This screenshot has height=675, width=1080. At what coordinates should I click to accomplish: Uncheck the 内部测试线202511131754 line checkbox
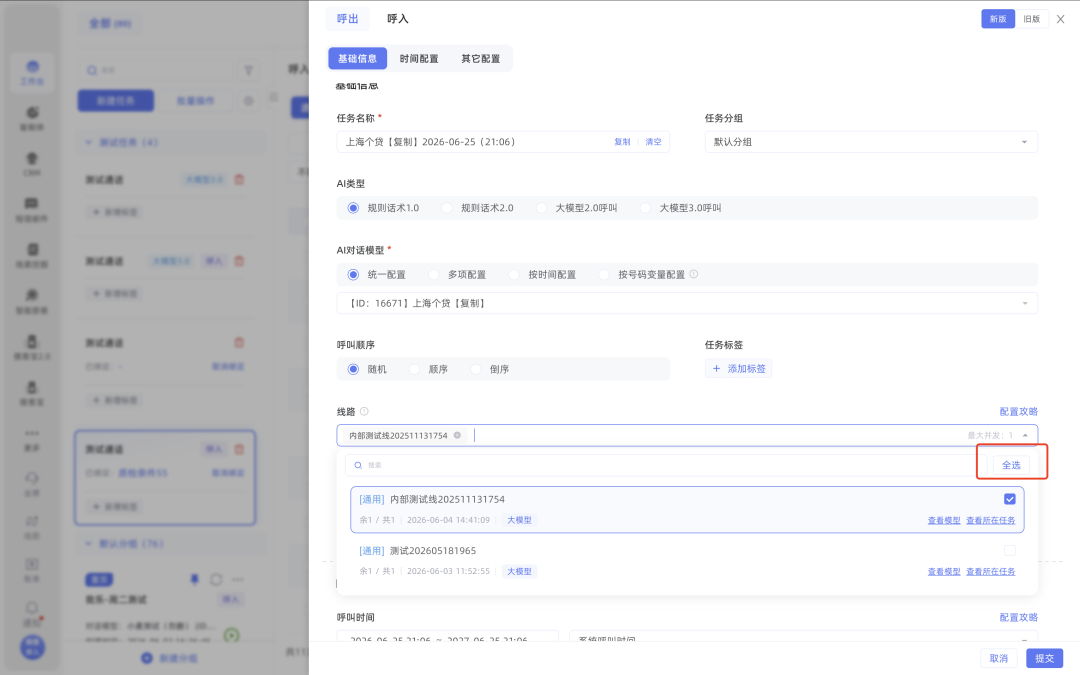coord(1010,499)
